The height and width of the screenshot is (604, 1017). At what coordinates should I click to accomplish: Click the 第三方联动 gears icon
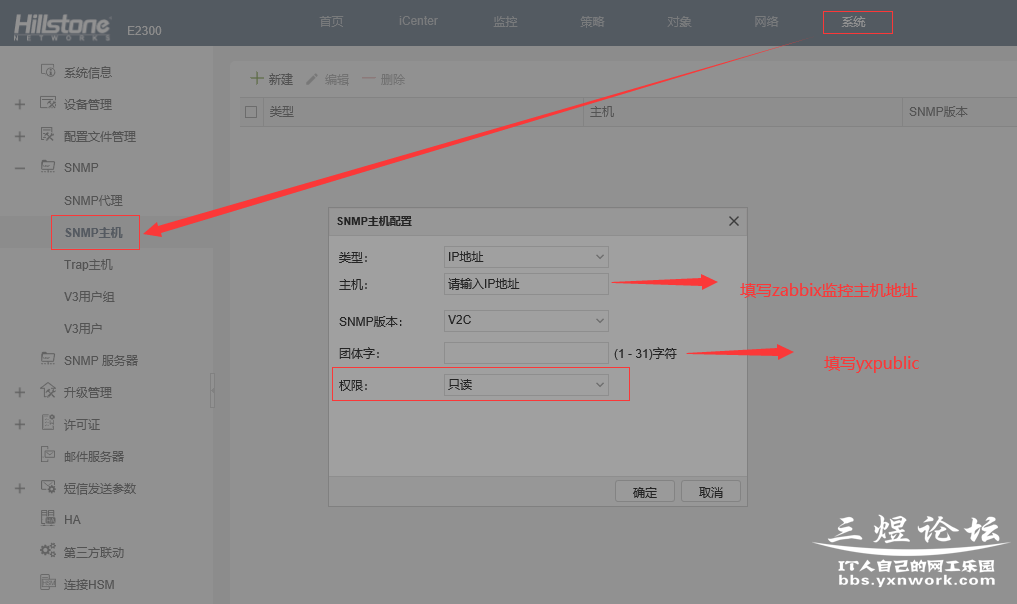click(x=48, y=550)
